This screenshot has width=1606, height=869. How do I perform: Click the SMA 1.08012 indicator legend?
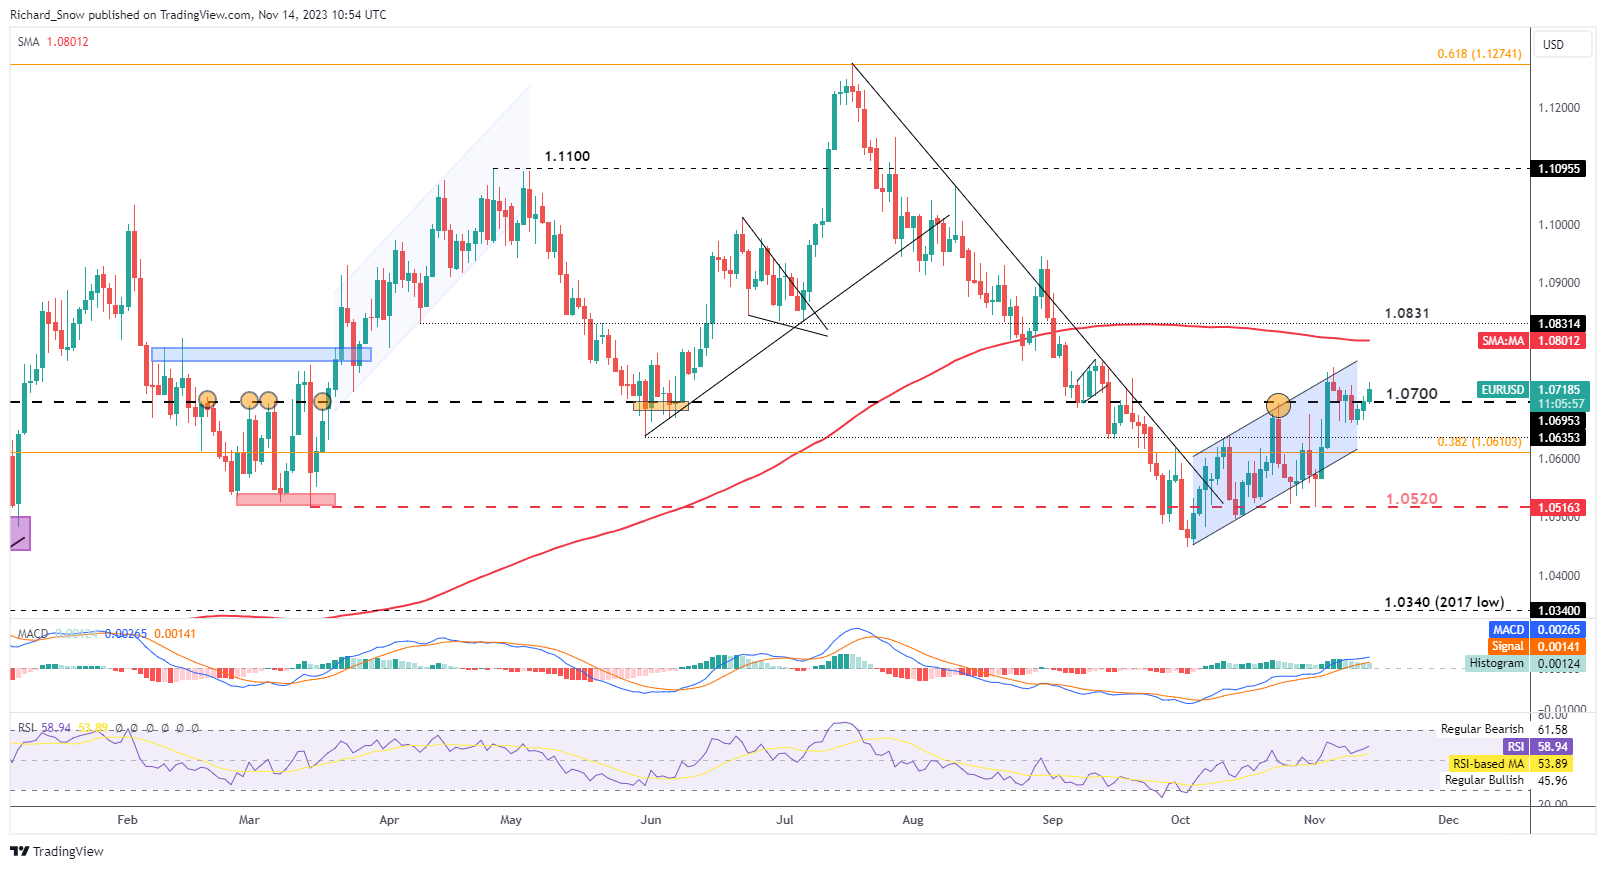point(53,42)
